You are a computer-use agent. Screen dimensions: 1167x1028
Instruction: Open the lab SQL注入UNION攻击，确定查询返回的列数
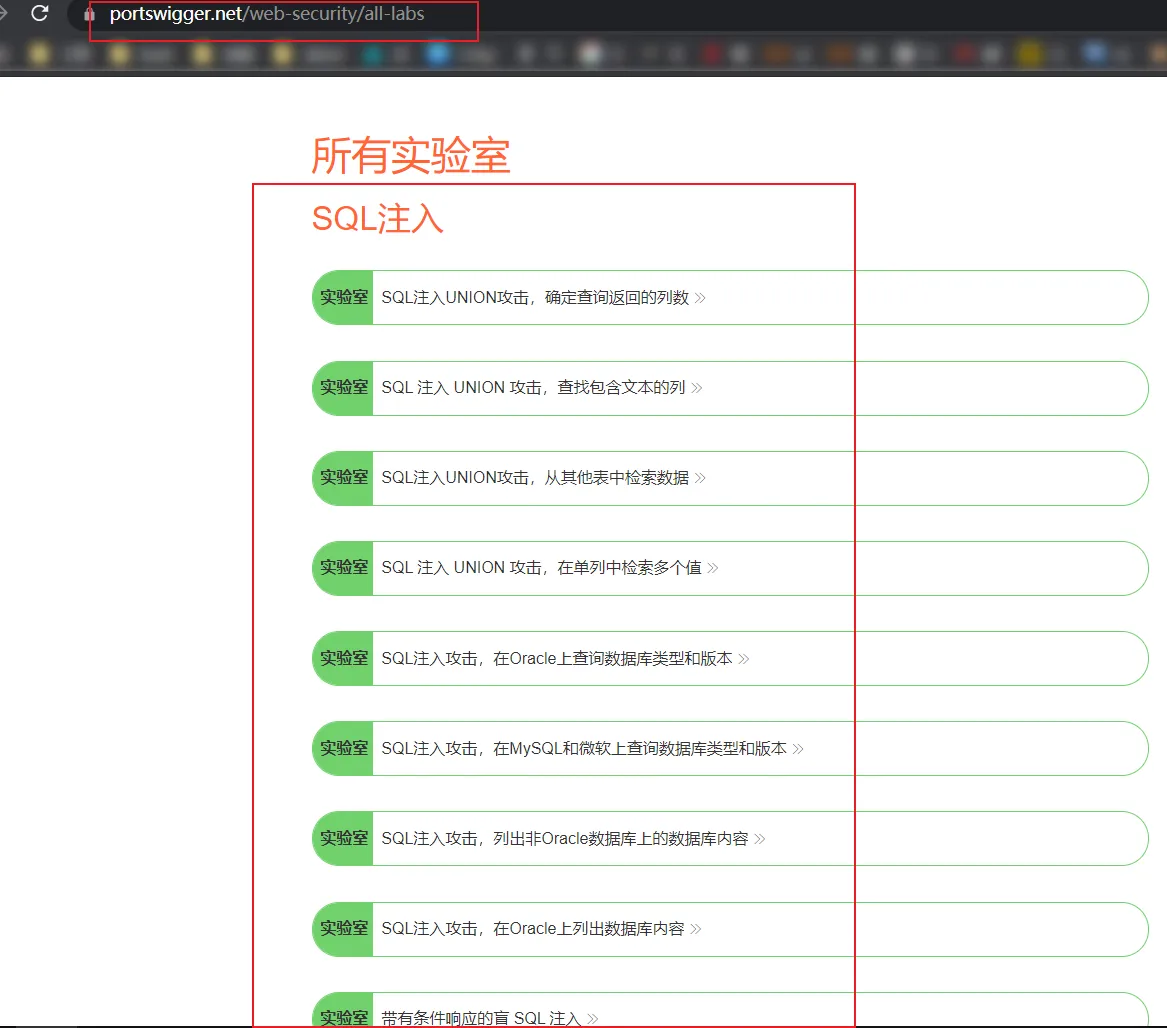pyautogui.click(x=535, y=297)
